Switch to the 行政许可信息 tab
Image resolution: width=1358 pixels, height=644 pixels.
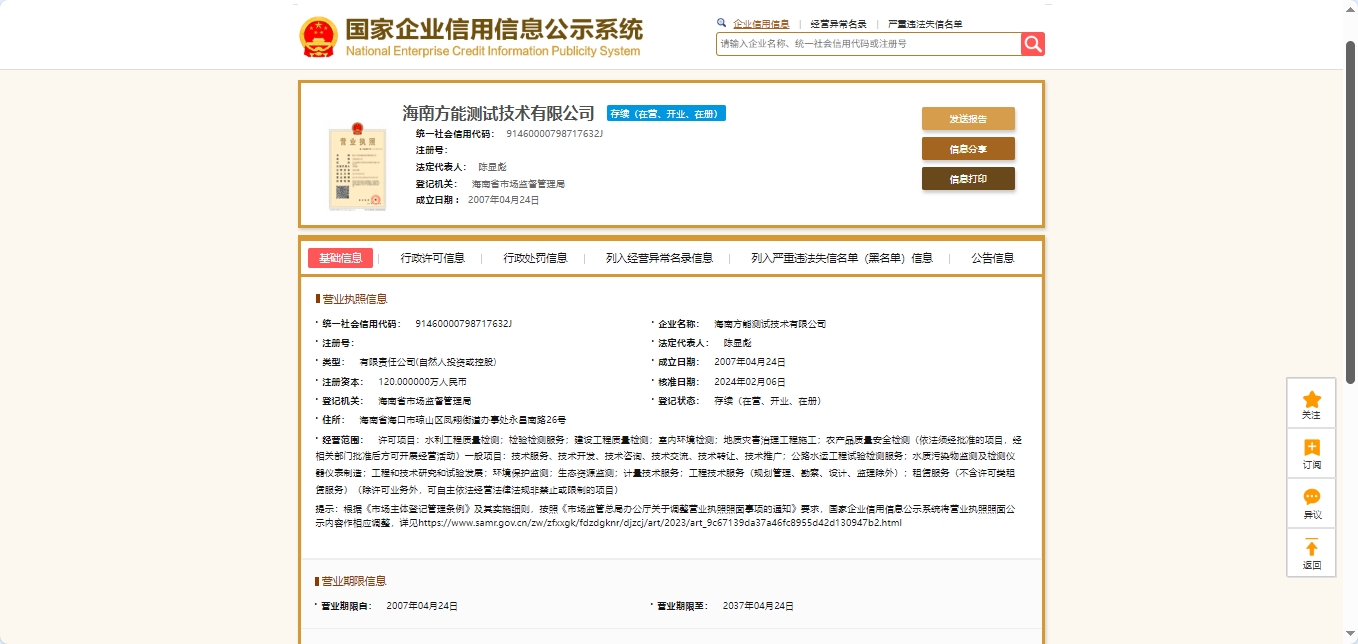[433, 258]
